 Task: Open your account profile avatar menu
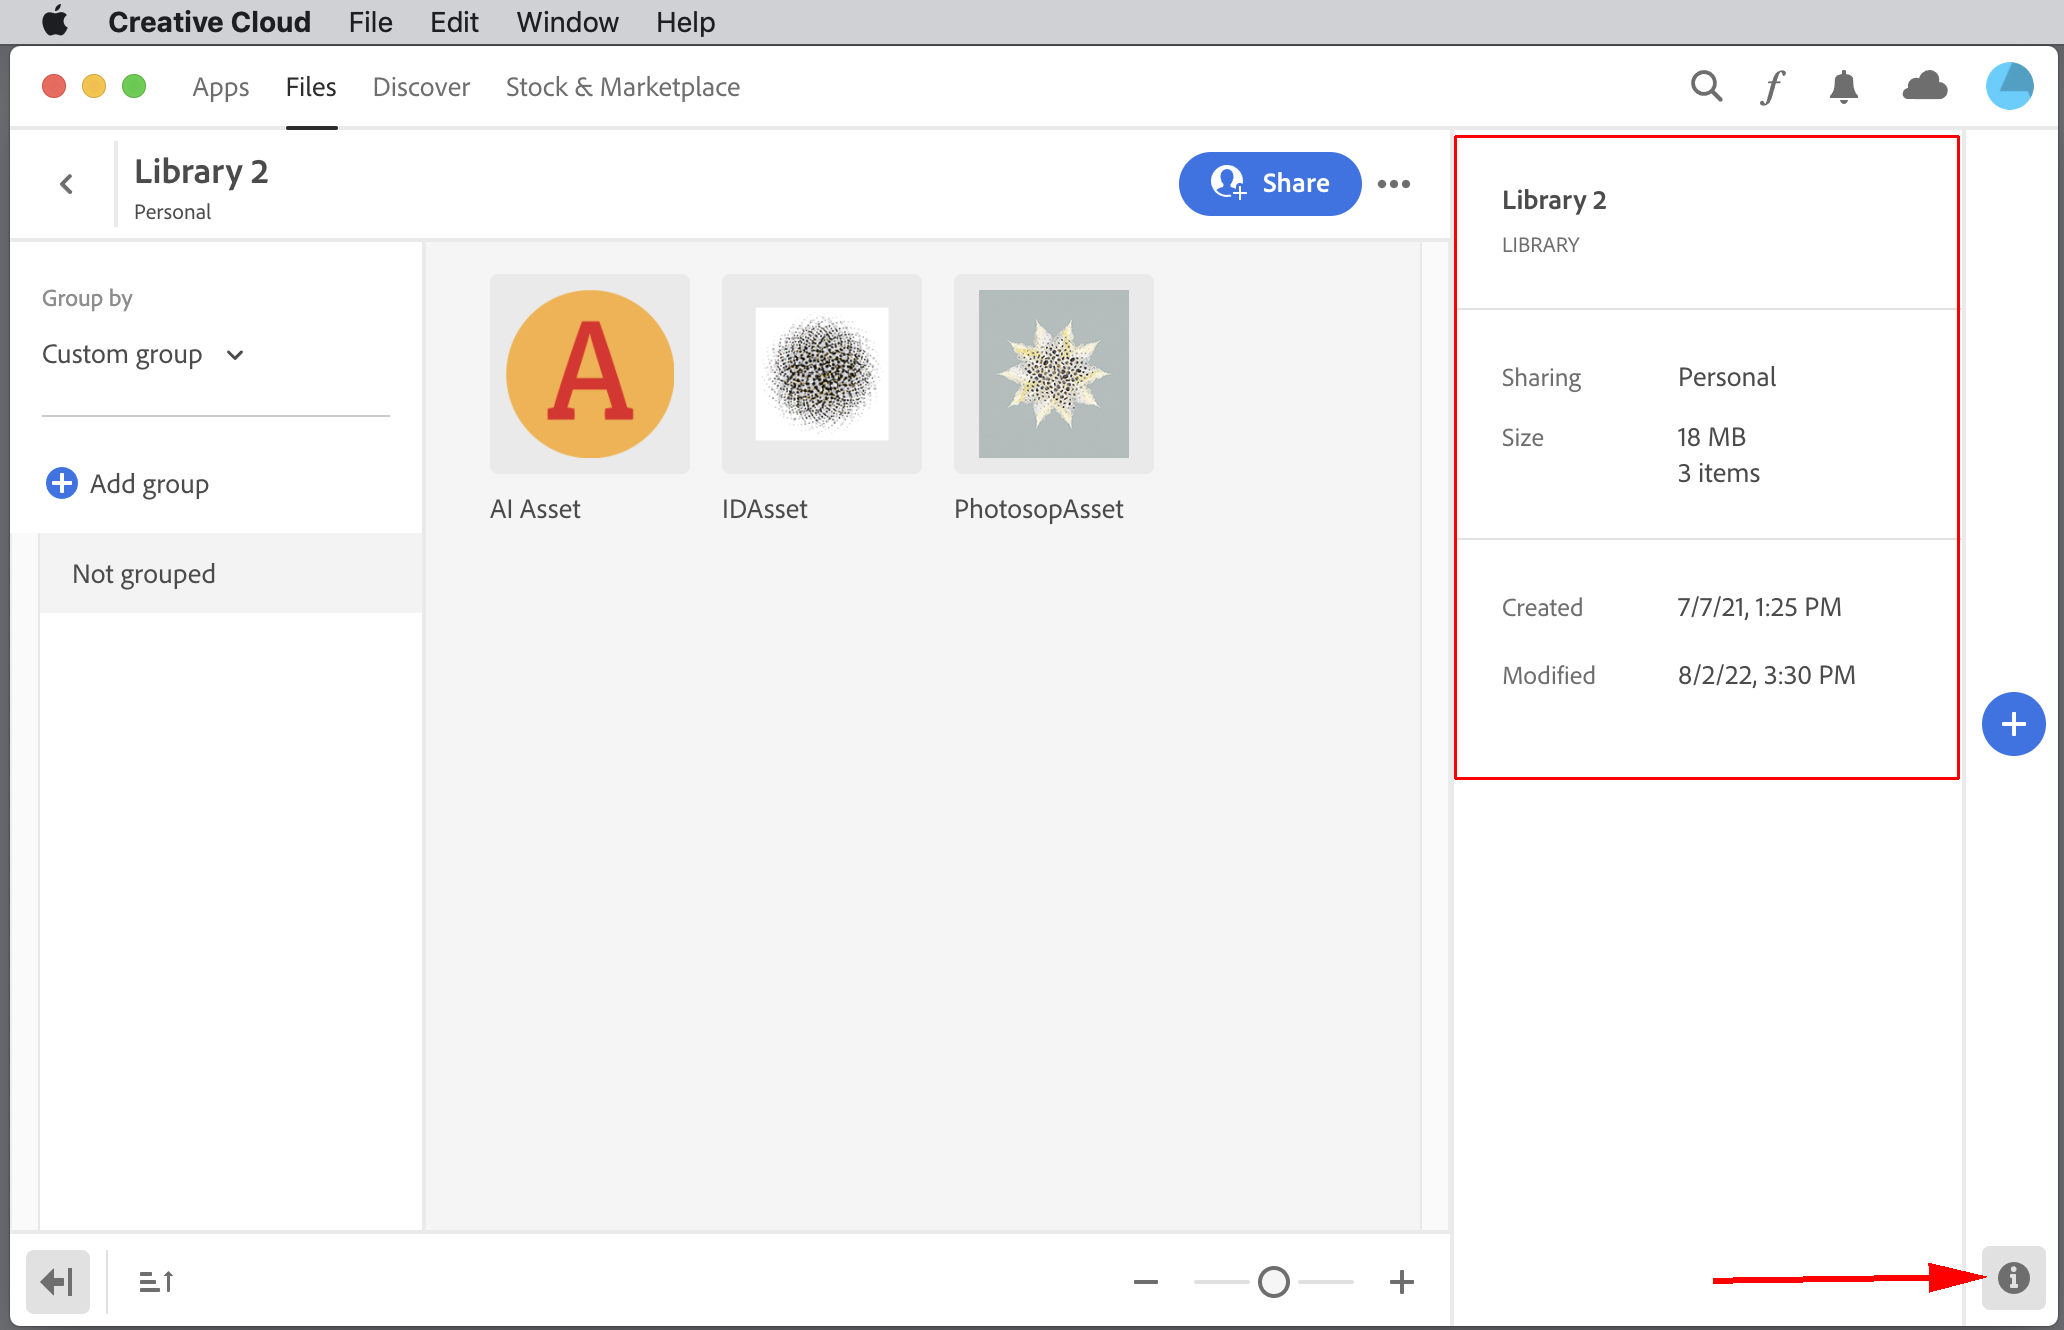(2010, 86)
